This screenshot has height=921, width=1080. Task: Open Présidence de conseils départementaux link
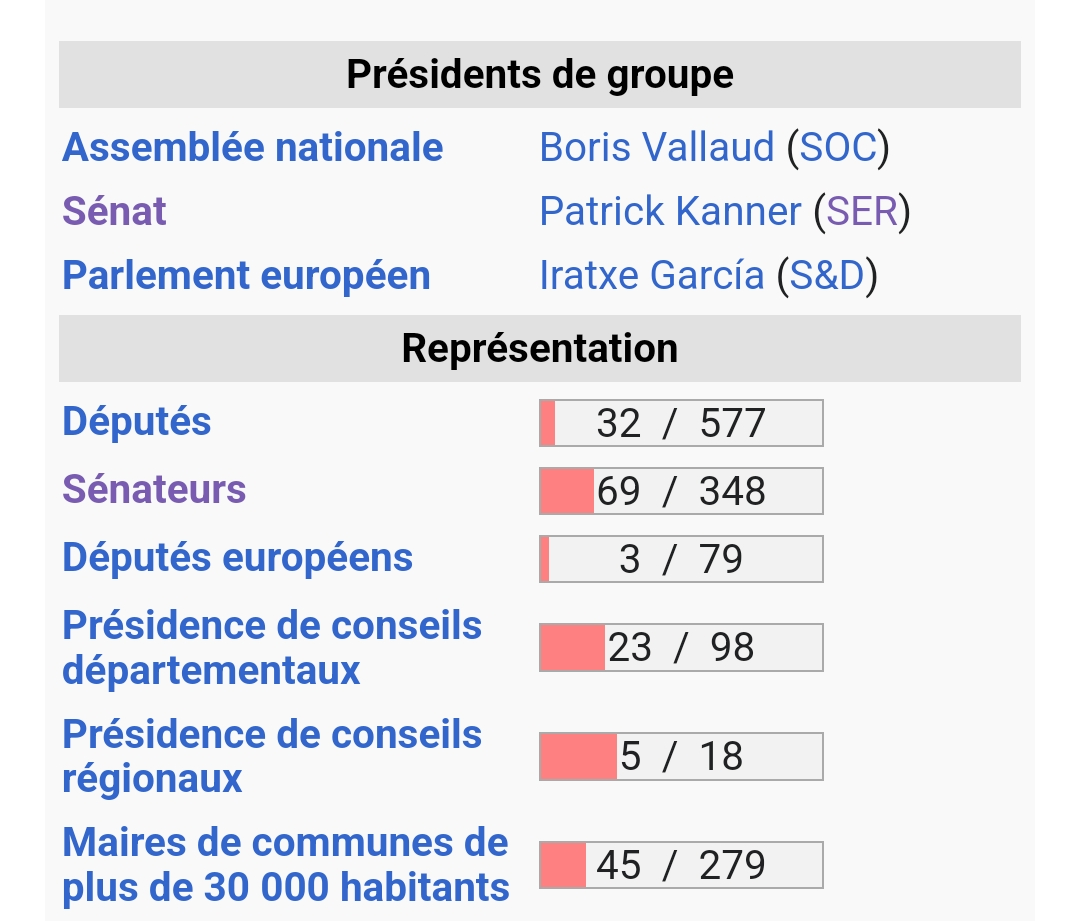272,648
